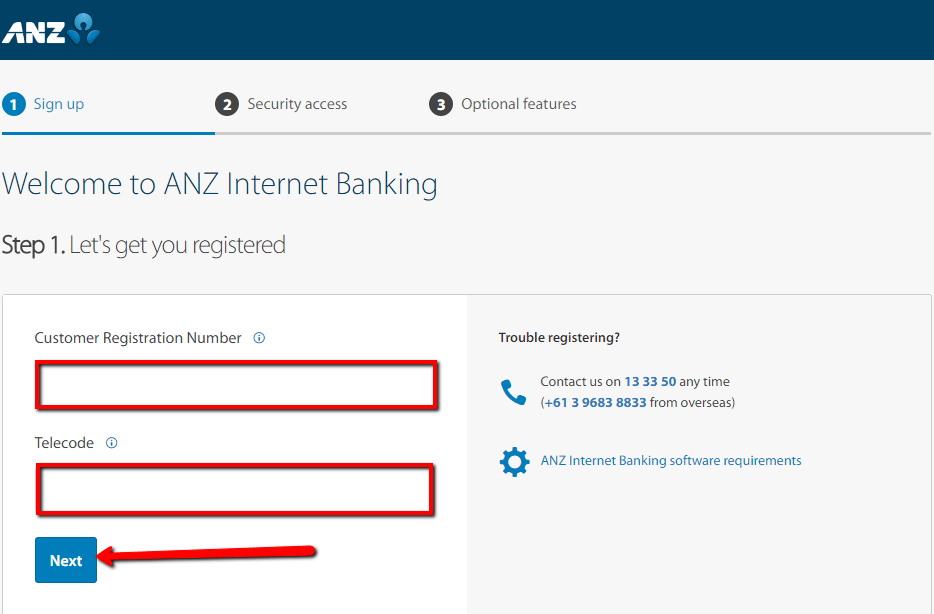Screen dimensions: 934x614
Task: Switch to the Security access tab
Action: 295,103
